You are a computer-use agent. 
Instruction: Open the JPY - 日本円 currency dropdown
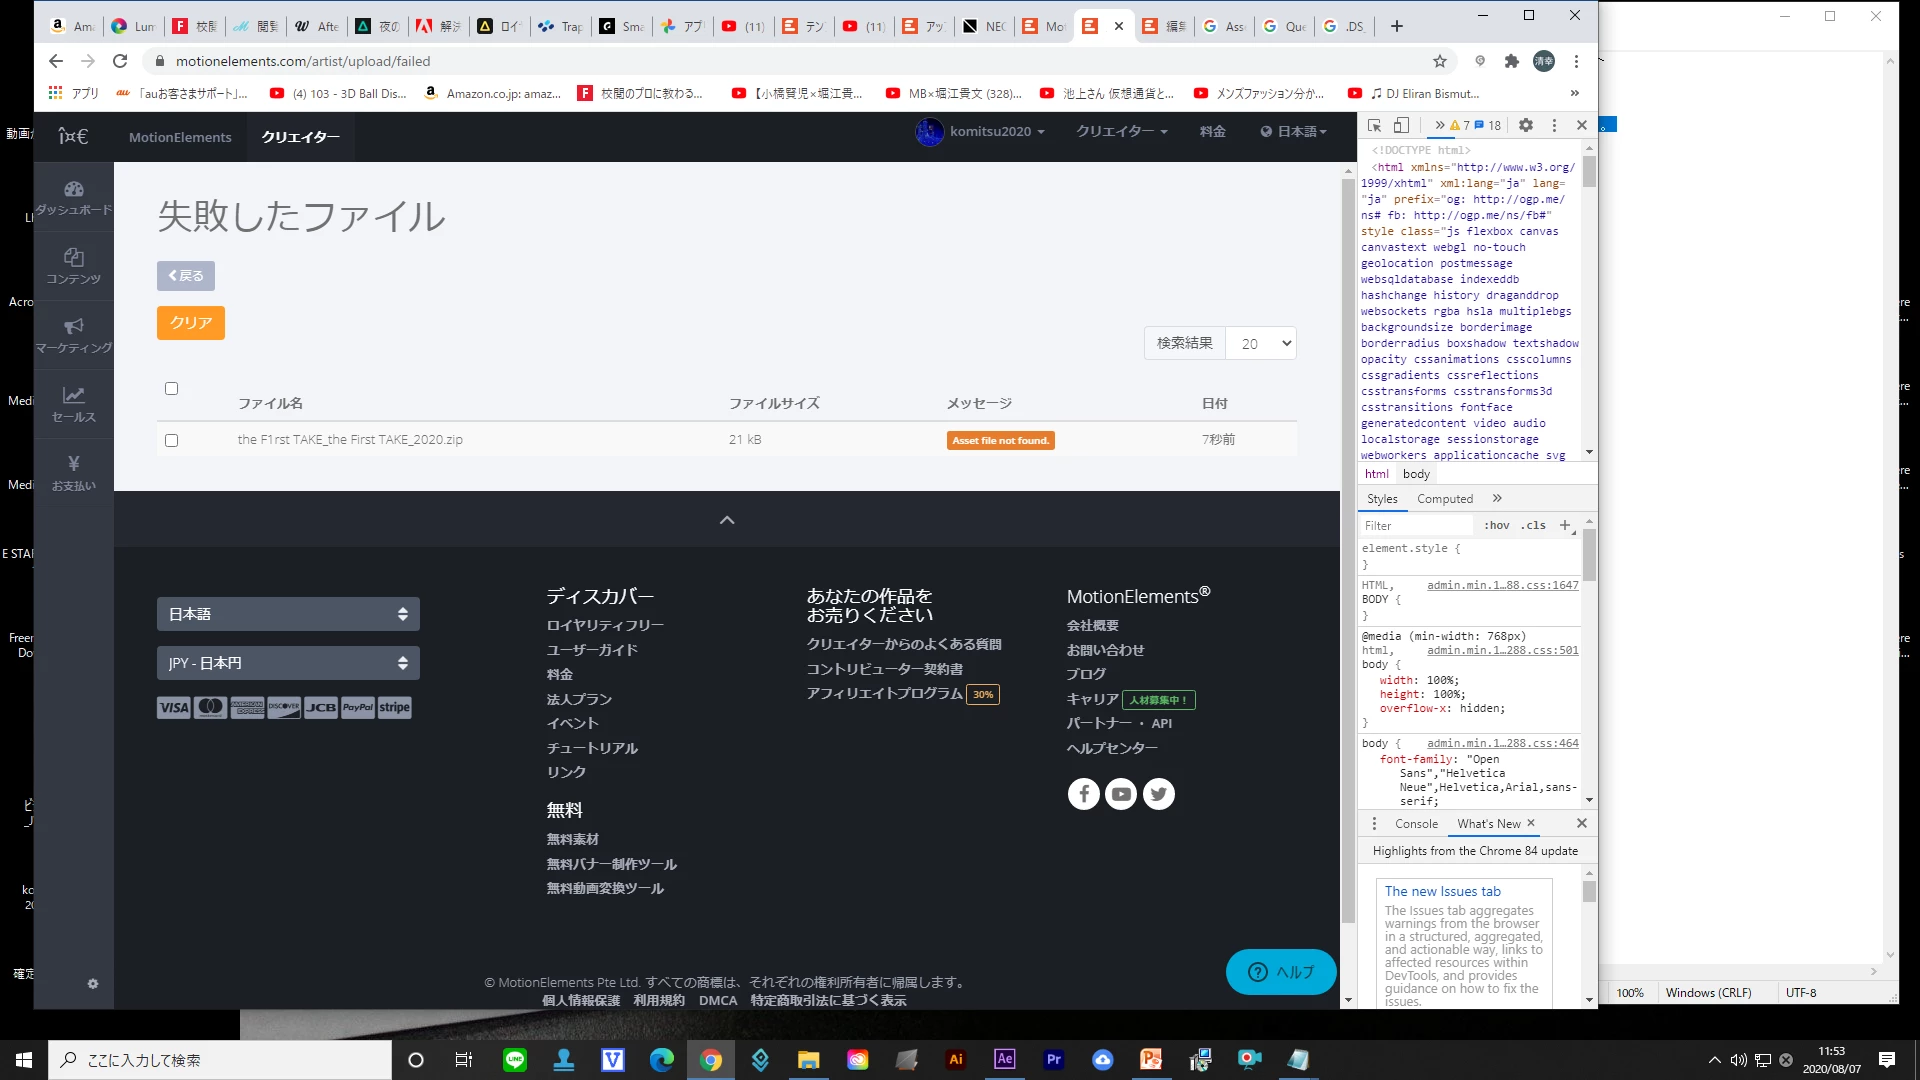point(288,663)
